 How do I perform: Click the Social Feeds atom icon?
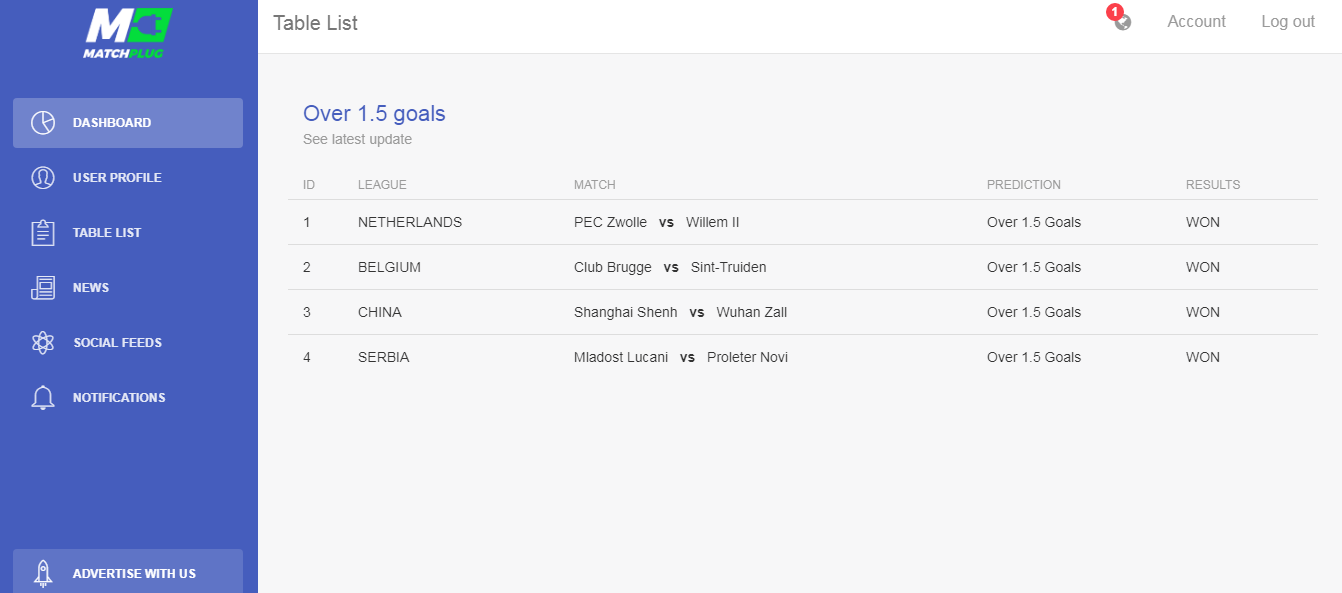coord(43,343)
